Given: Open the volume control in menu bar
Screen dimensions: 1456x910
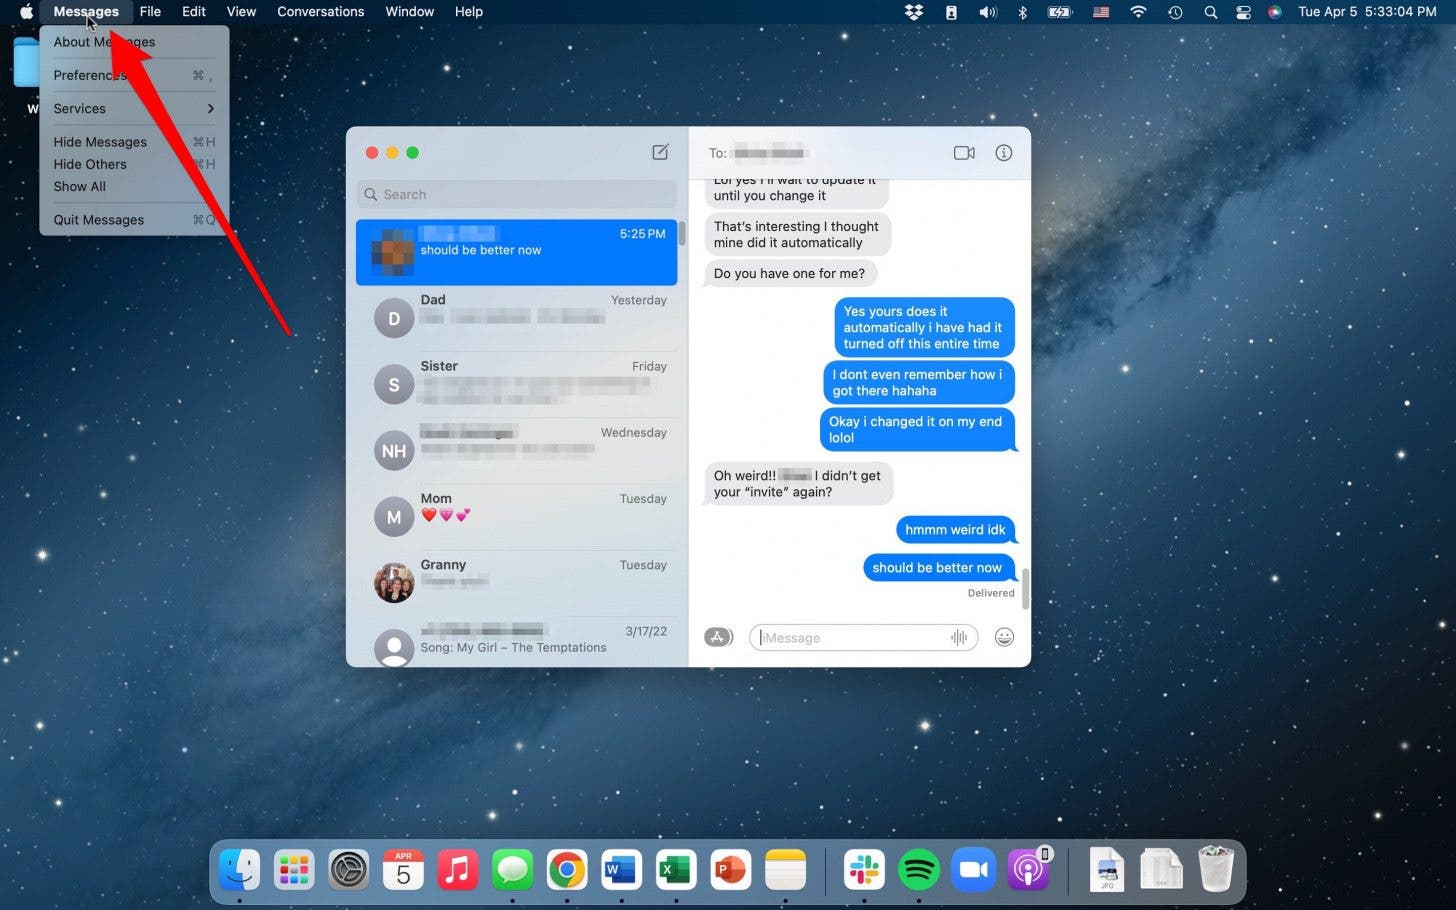Looking at the screenshot, I should 987,12.
